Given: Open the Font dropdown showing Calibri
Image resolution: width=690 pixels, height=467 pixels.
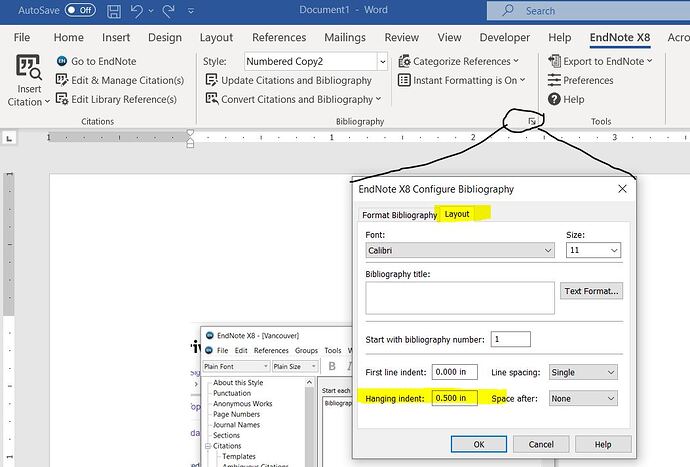Looking at the screenshot, I should (460, 250).
